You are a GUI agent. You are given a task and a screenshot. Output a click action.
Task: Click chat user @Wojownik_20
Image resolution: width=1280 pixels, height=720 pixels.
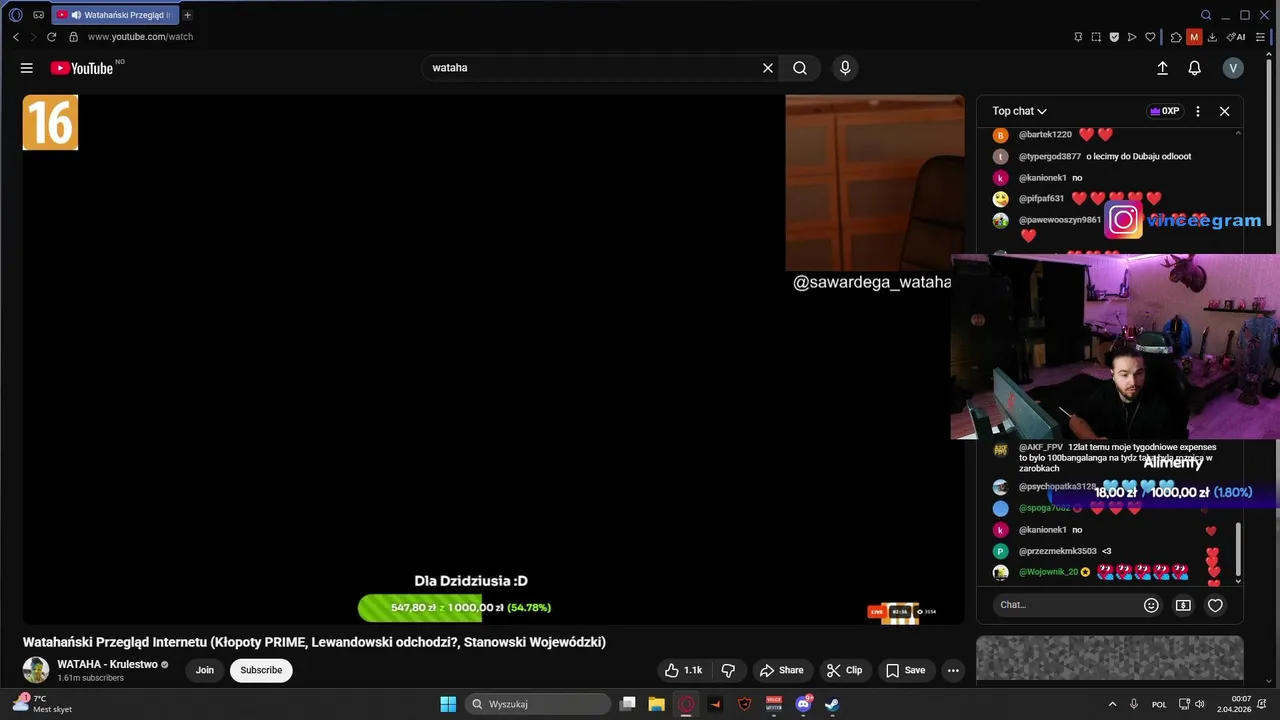[1048, 572]
